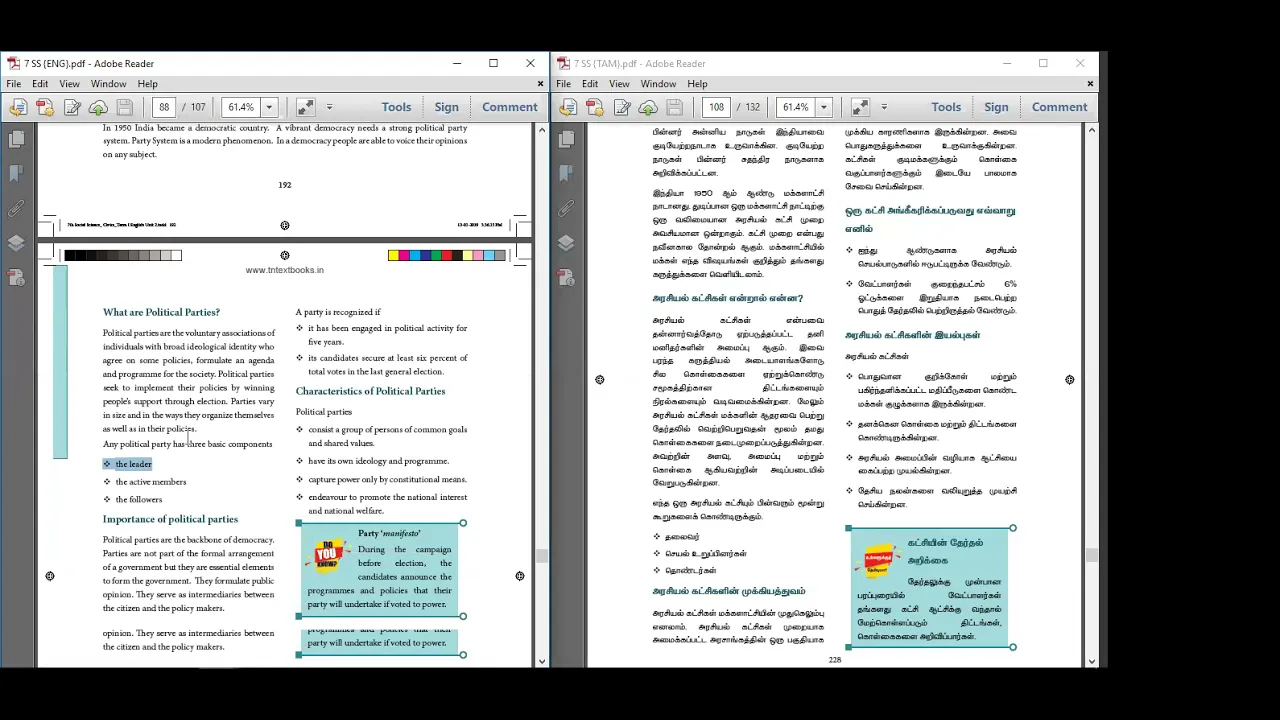Image resolution: width=1280 pixels, height=720 pixels.
Task: Close document X in TAM reader menu bar
Action: click(1090, 84)
